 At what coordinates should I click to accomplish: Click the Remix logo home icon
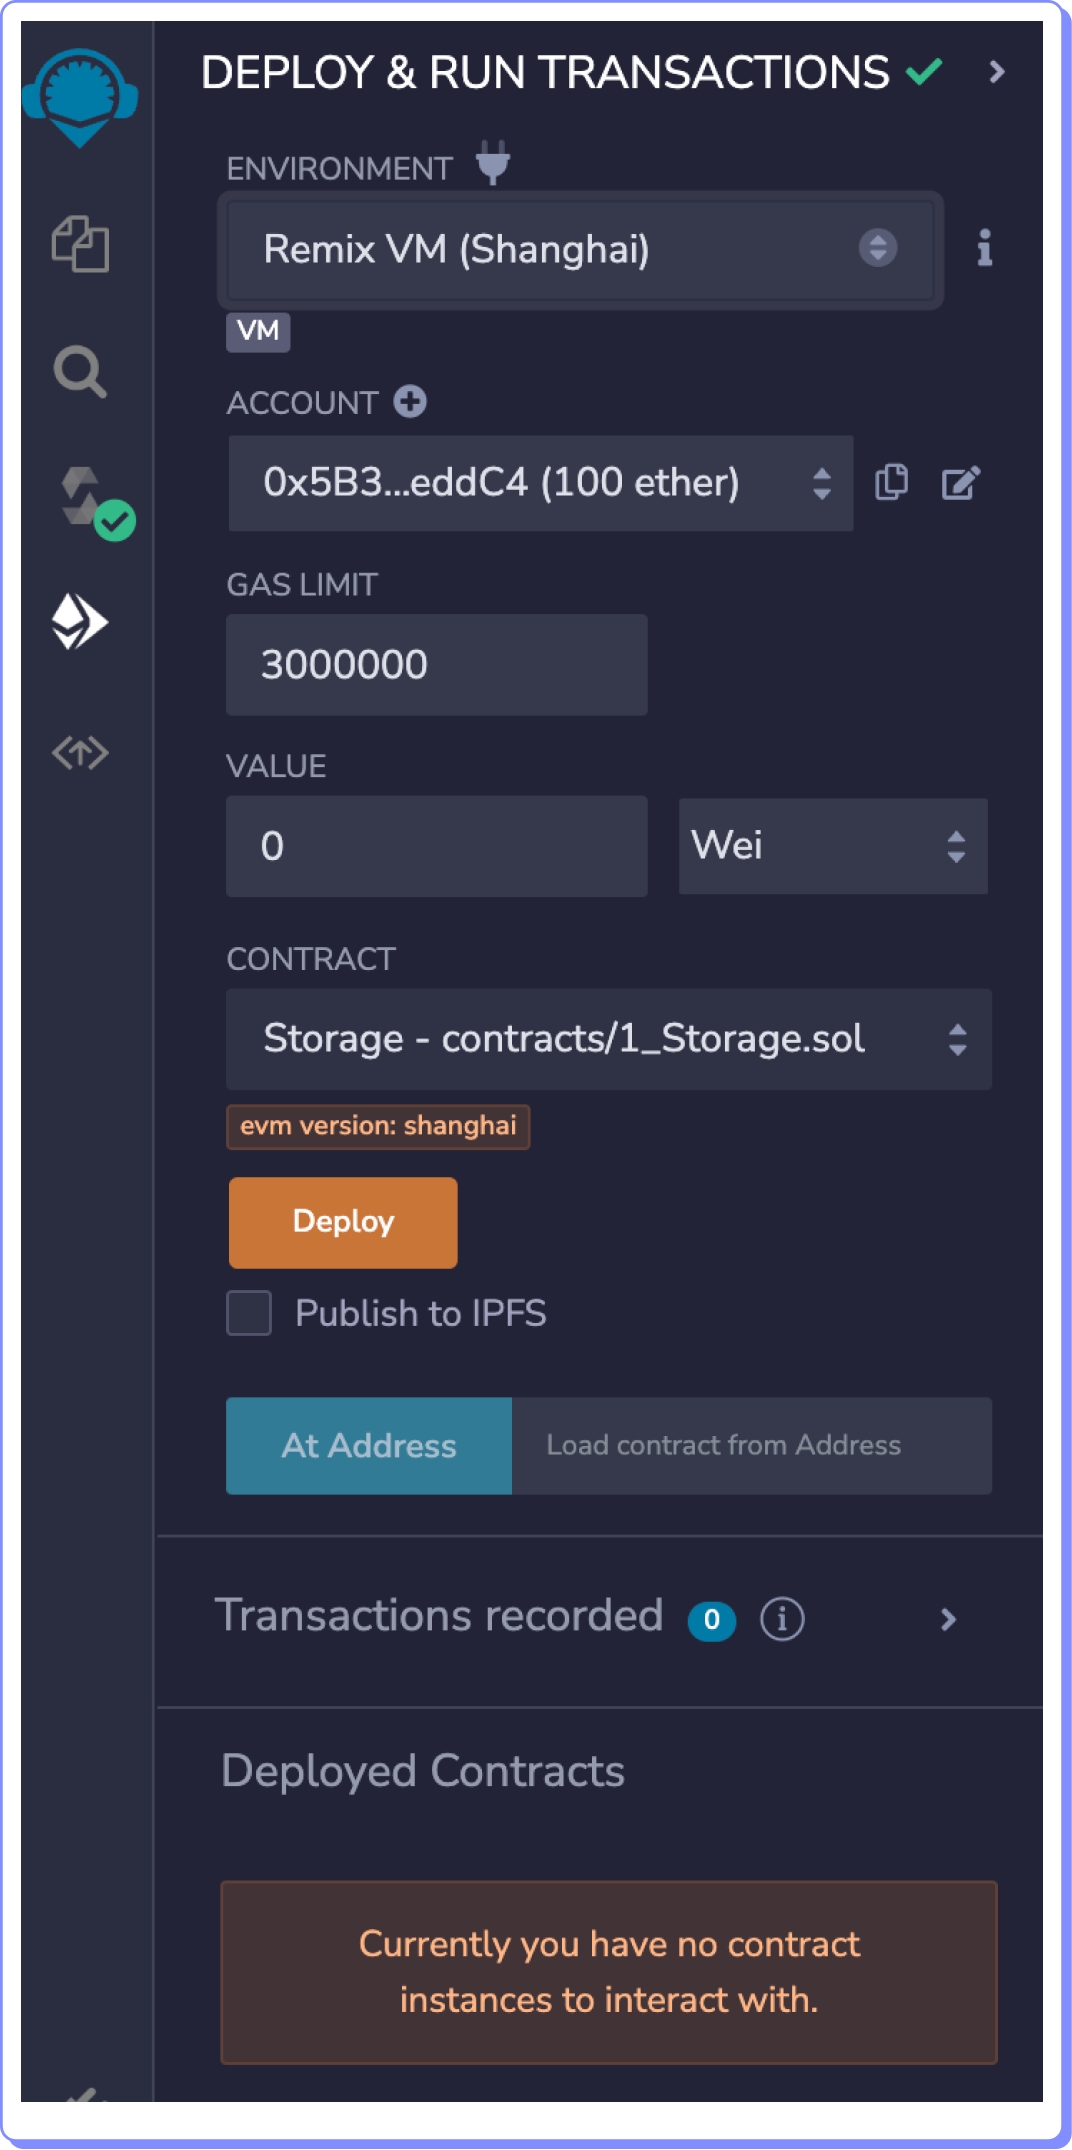point(80,97)
